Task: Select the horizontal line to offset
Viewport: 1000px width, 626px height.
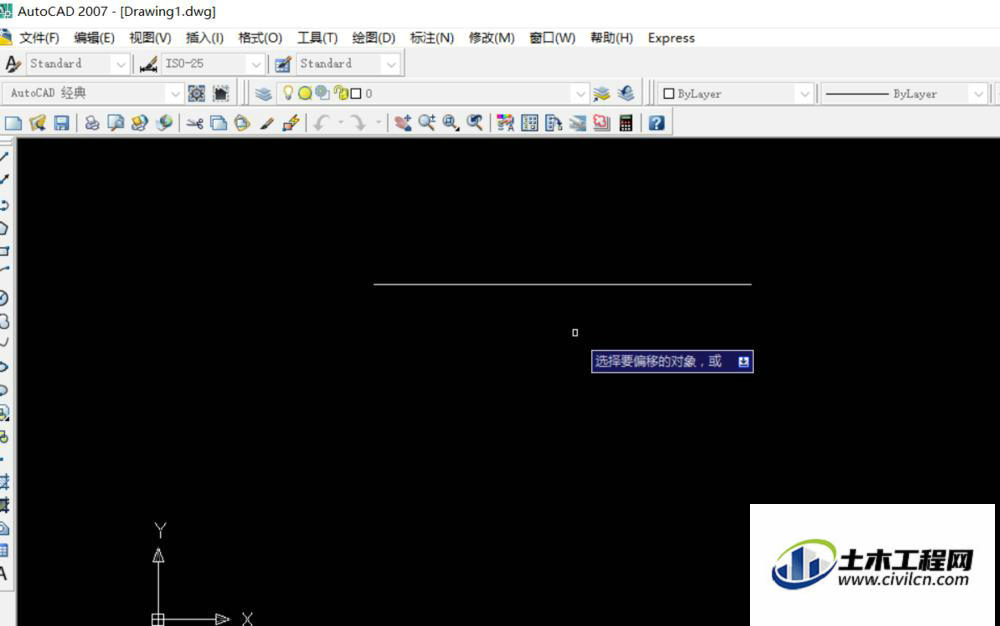Action: tap(562, 284)
